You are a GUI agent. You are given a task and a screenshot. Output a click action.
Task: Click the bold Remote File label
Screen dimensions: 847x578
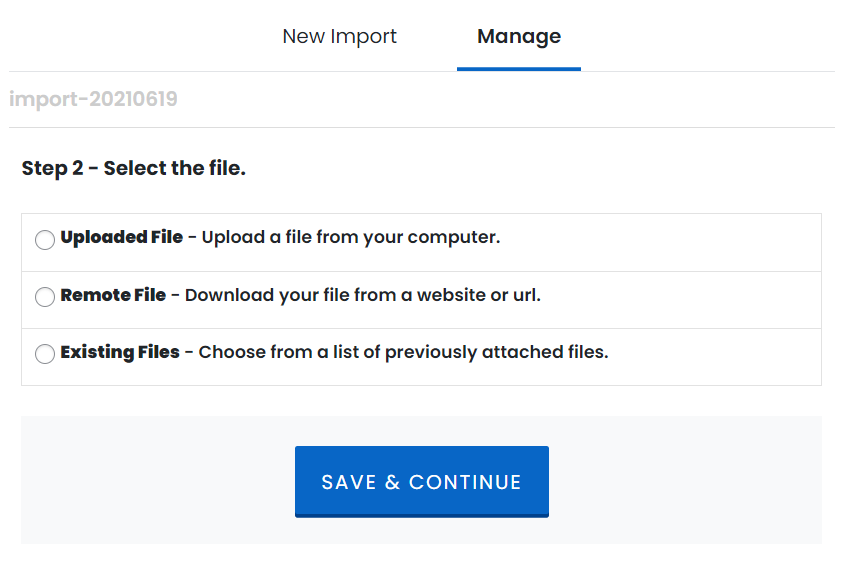(x=113, y=295)
